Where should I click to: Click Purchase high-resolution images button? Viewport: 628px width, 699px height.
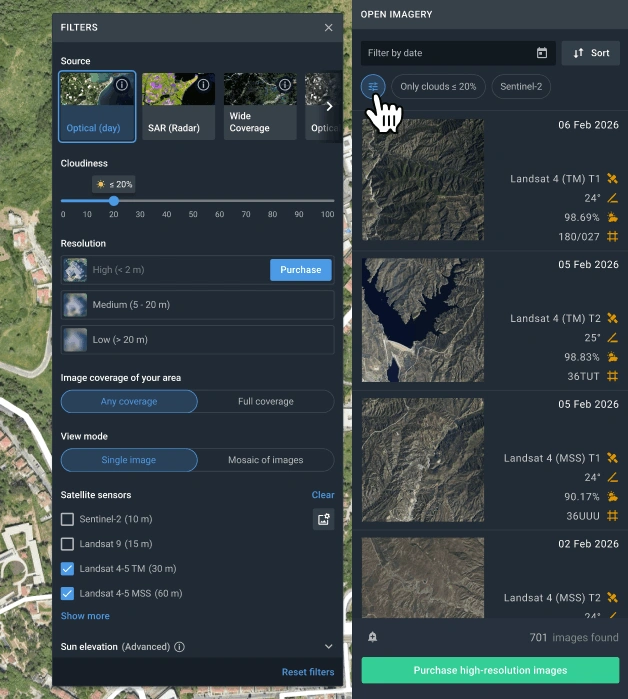(490, 670)
